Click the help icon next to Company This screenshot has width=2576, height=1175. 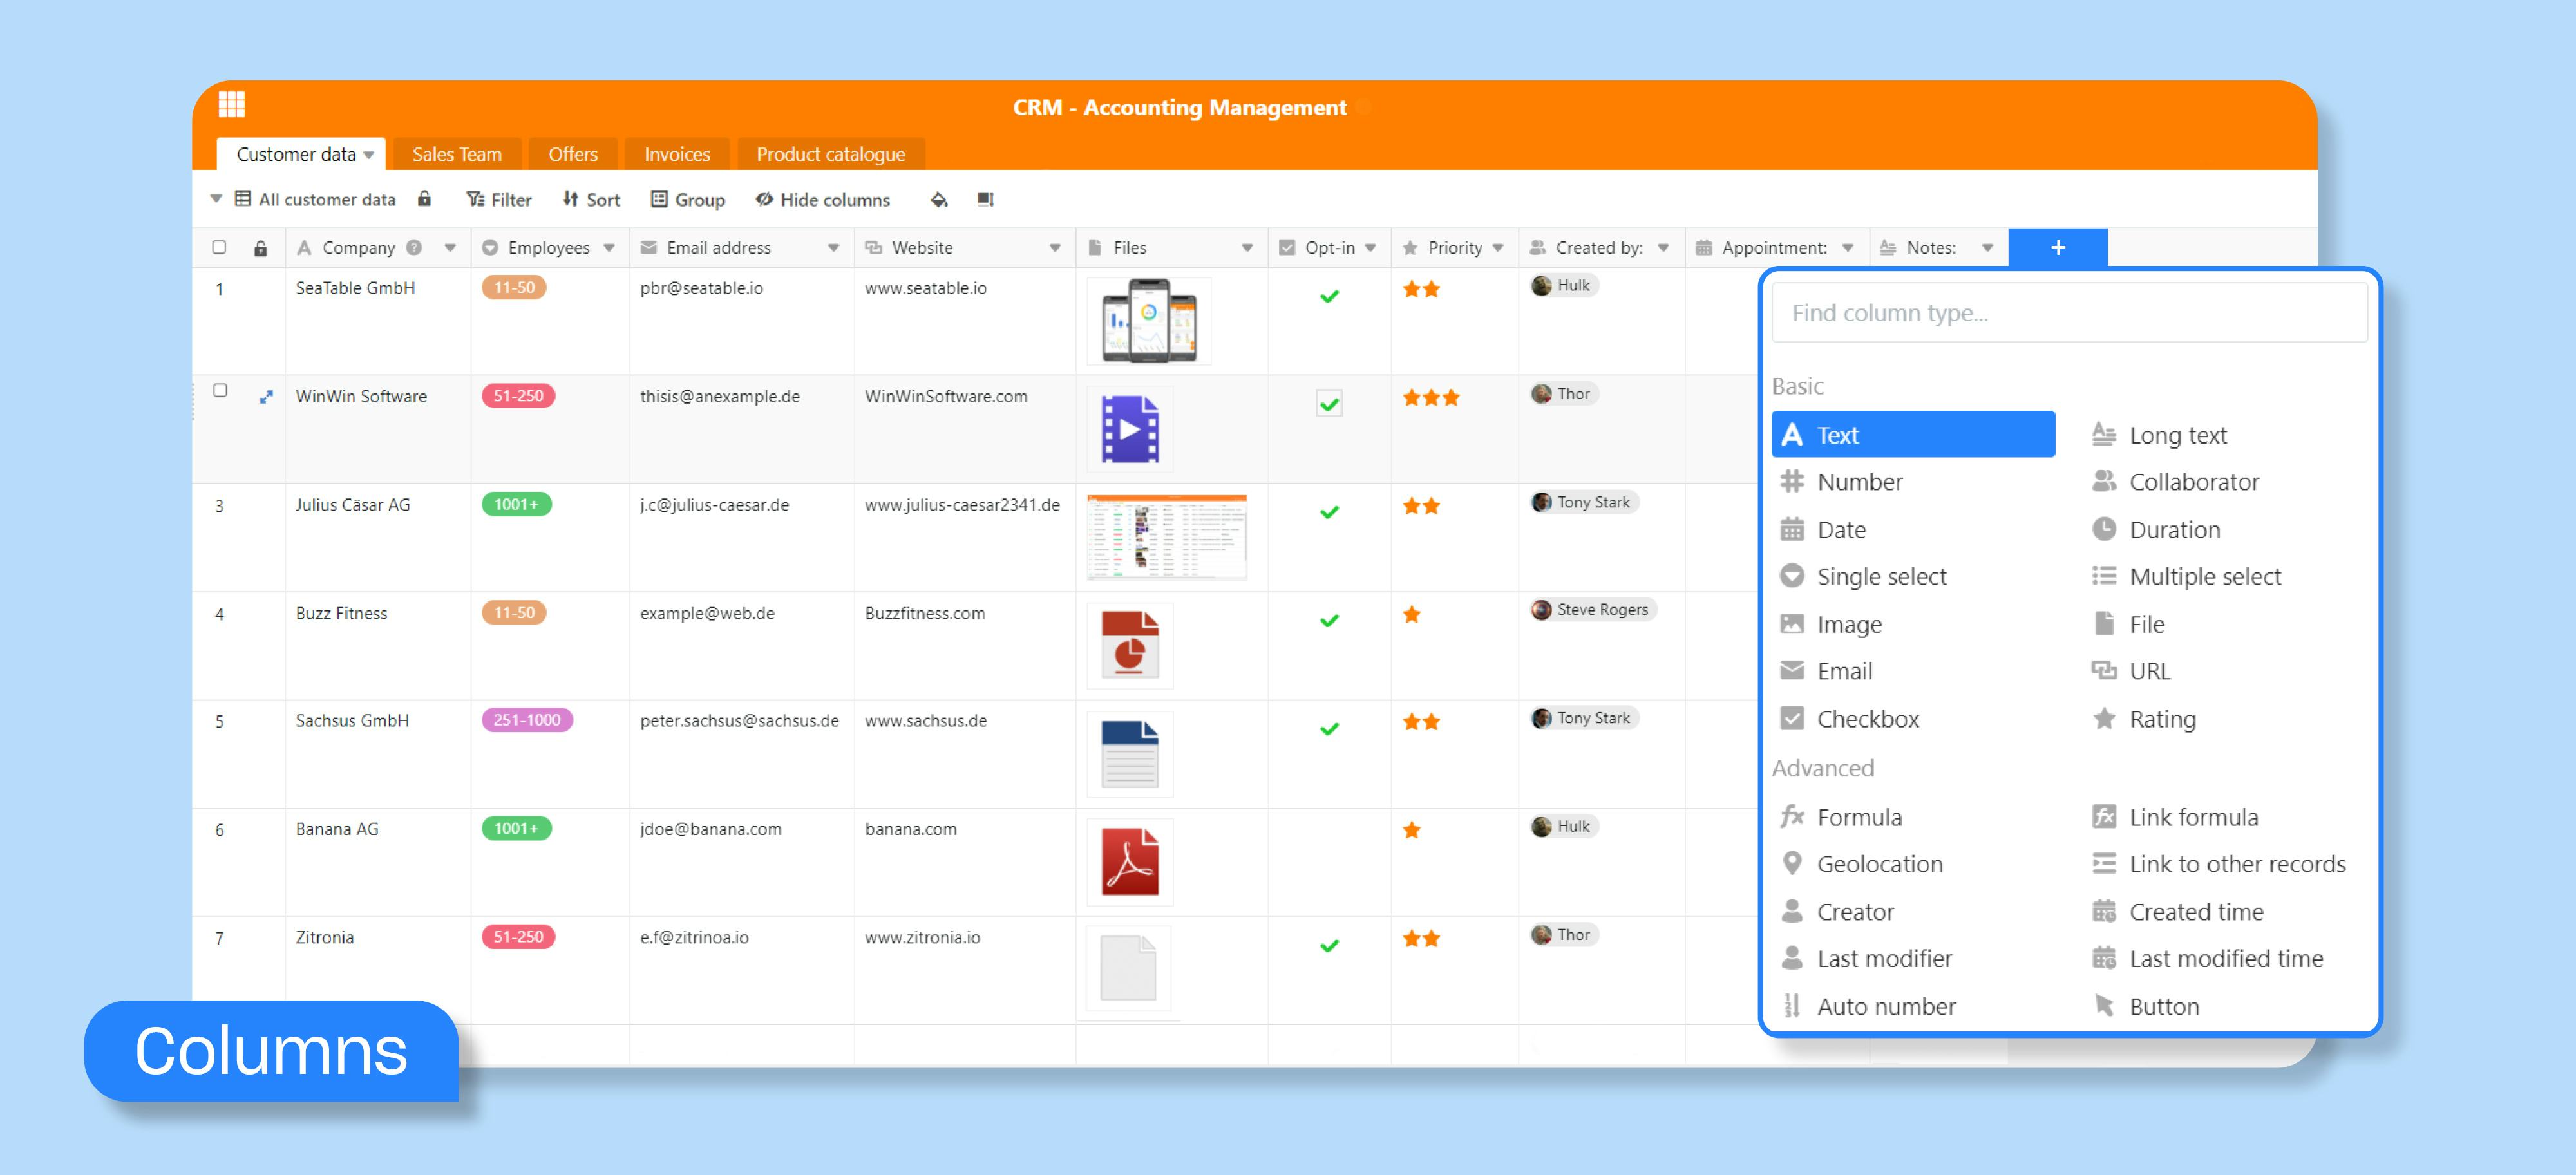pos(414,247)
